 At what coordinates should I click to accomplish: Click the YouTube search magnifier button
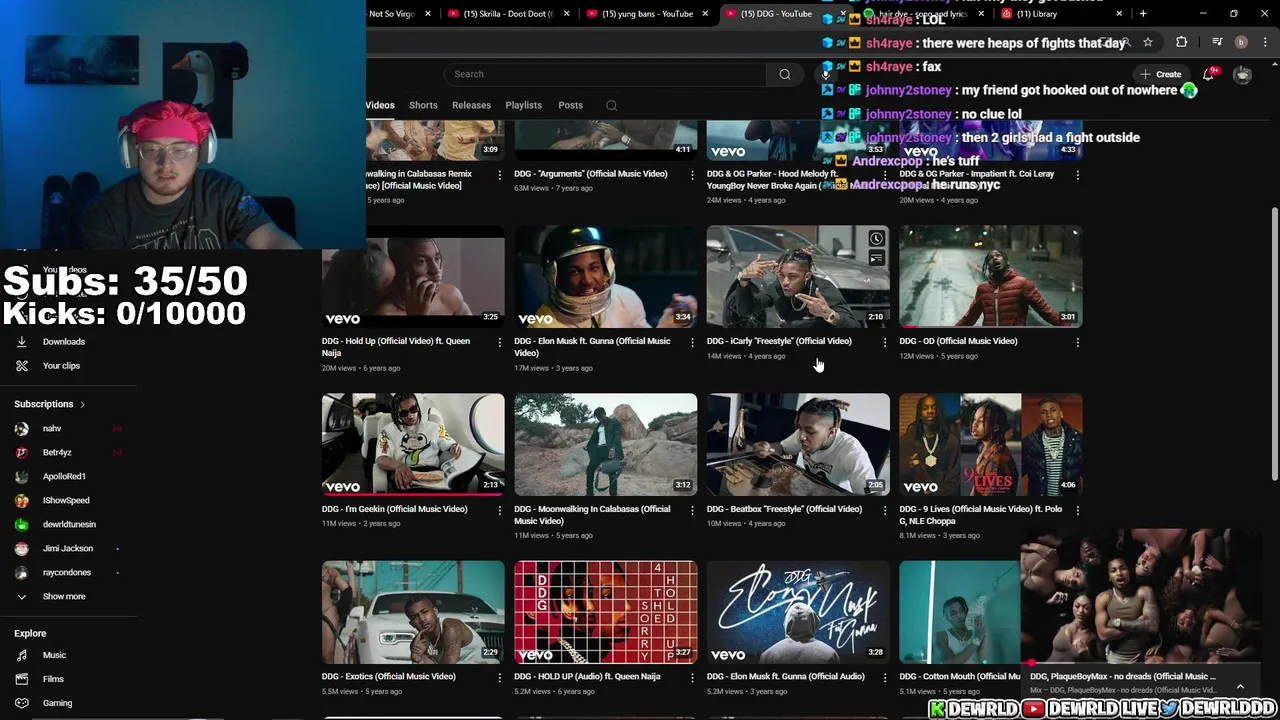[x=785, y=74]
